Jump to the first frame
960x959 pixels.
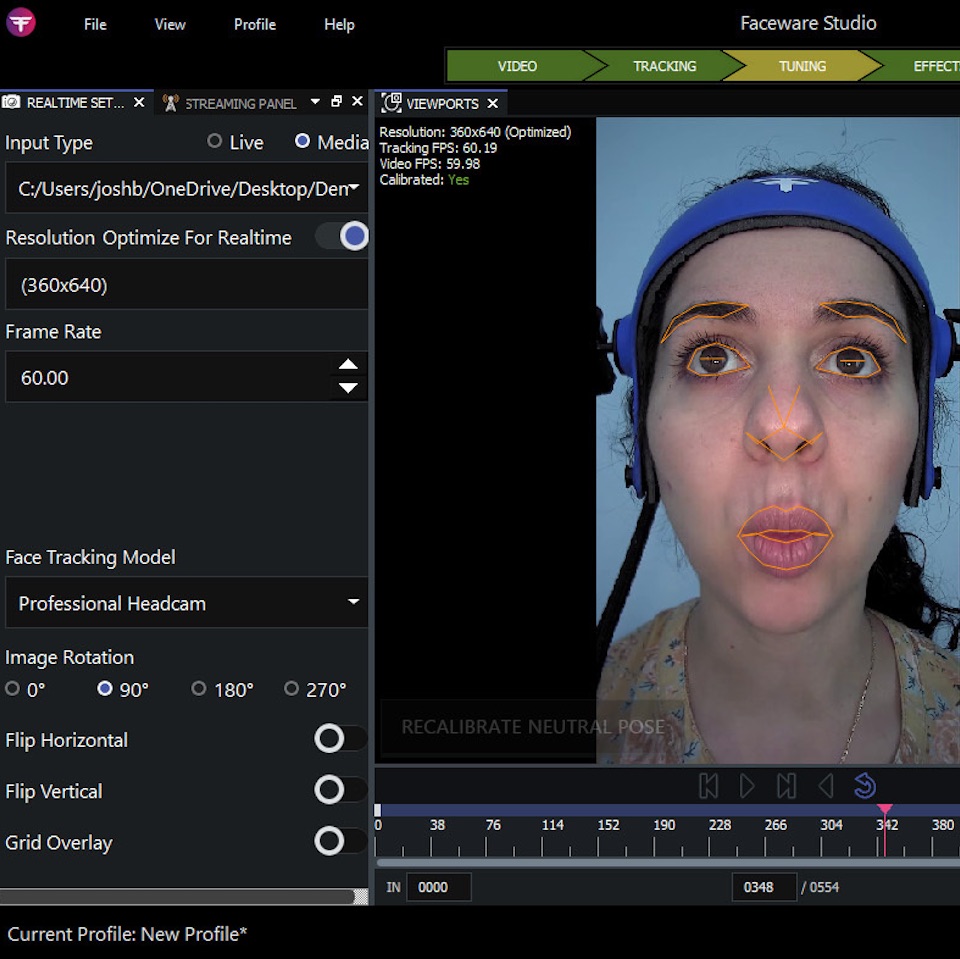(x=708, y=786)
